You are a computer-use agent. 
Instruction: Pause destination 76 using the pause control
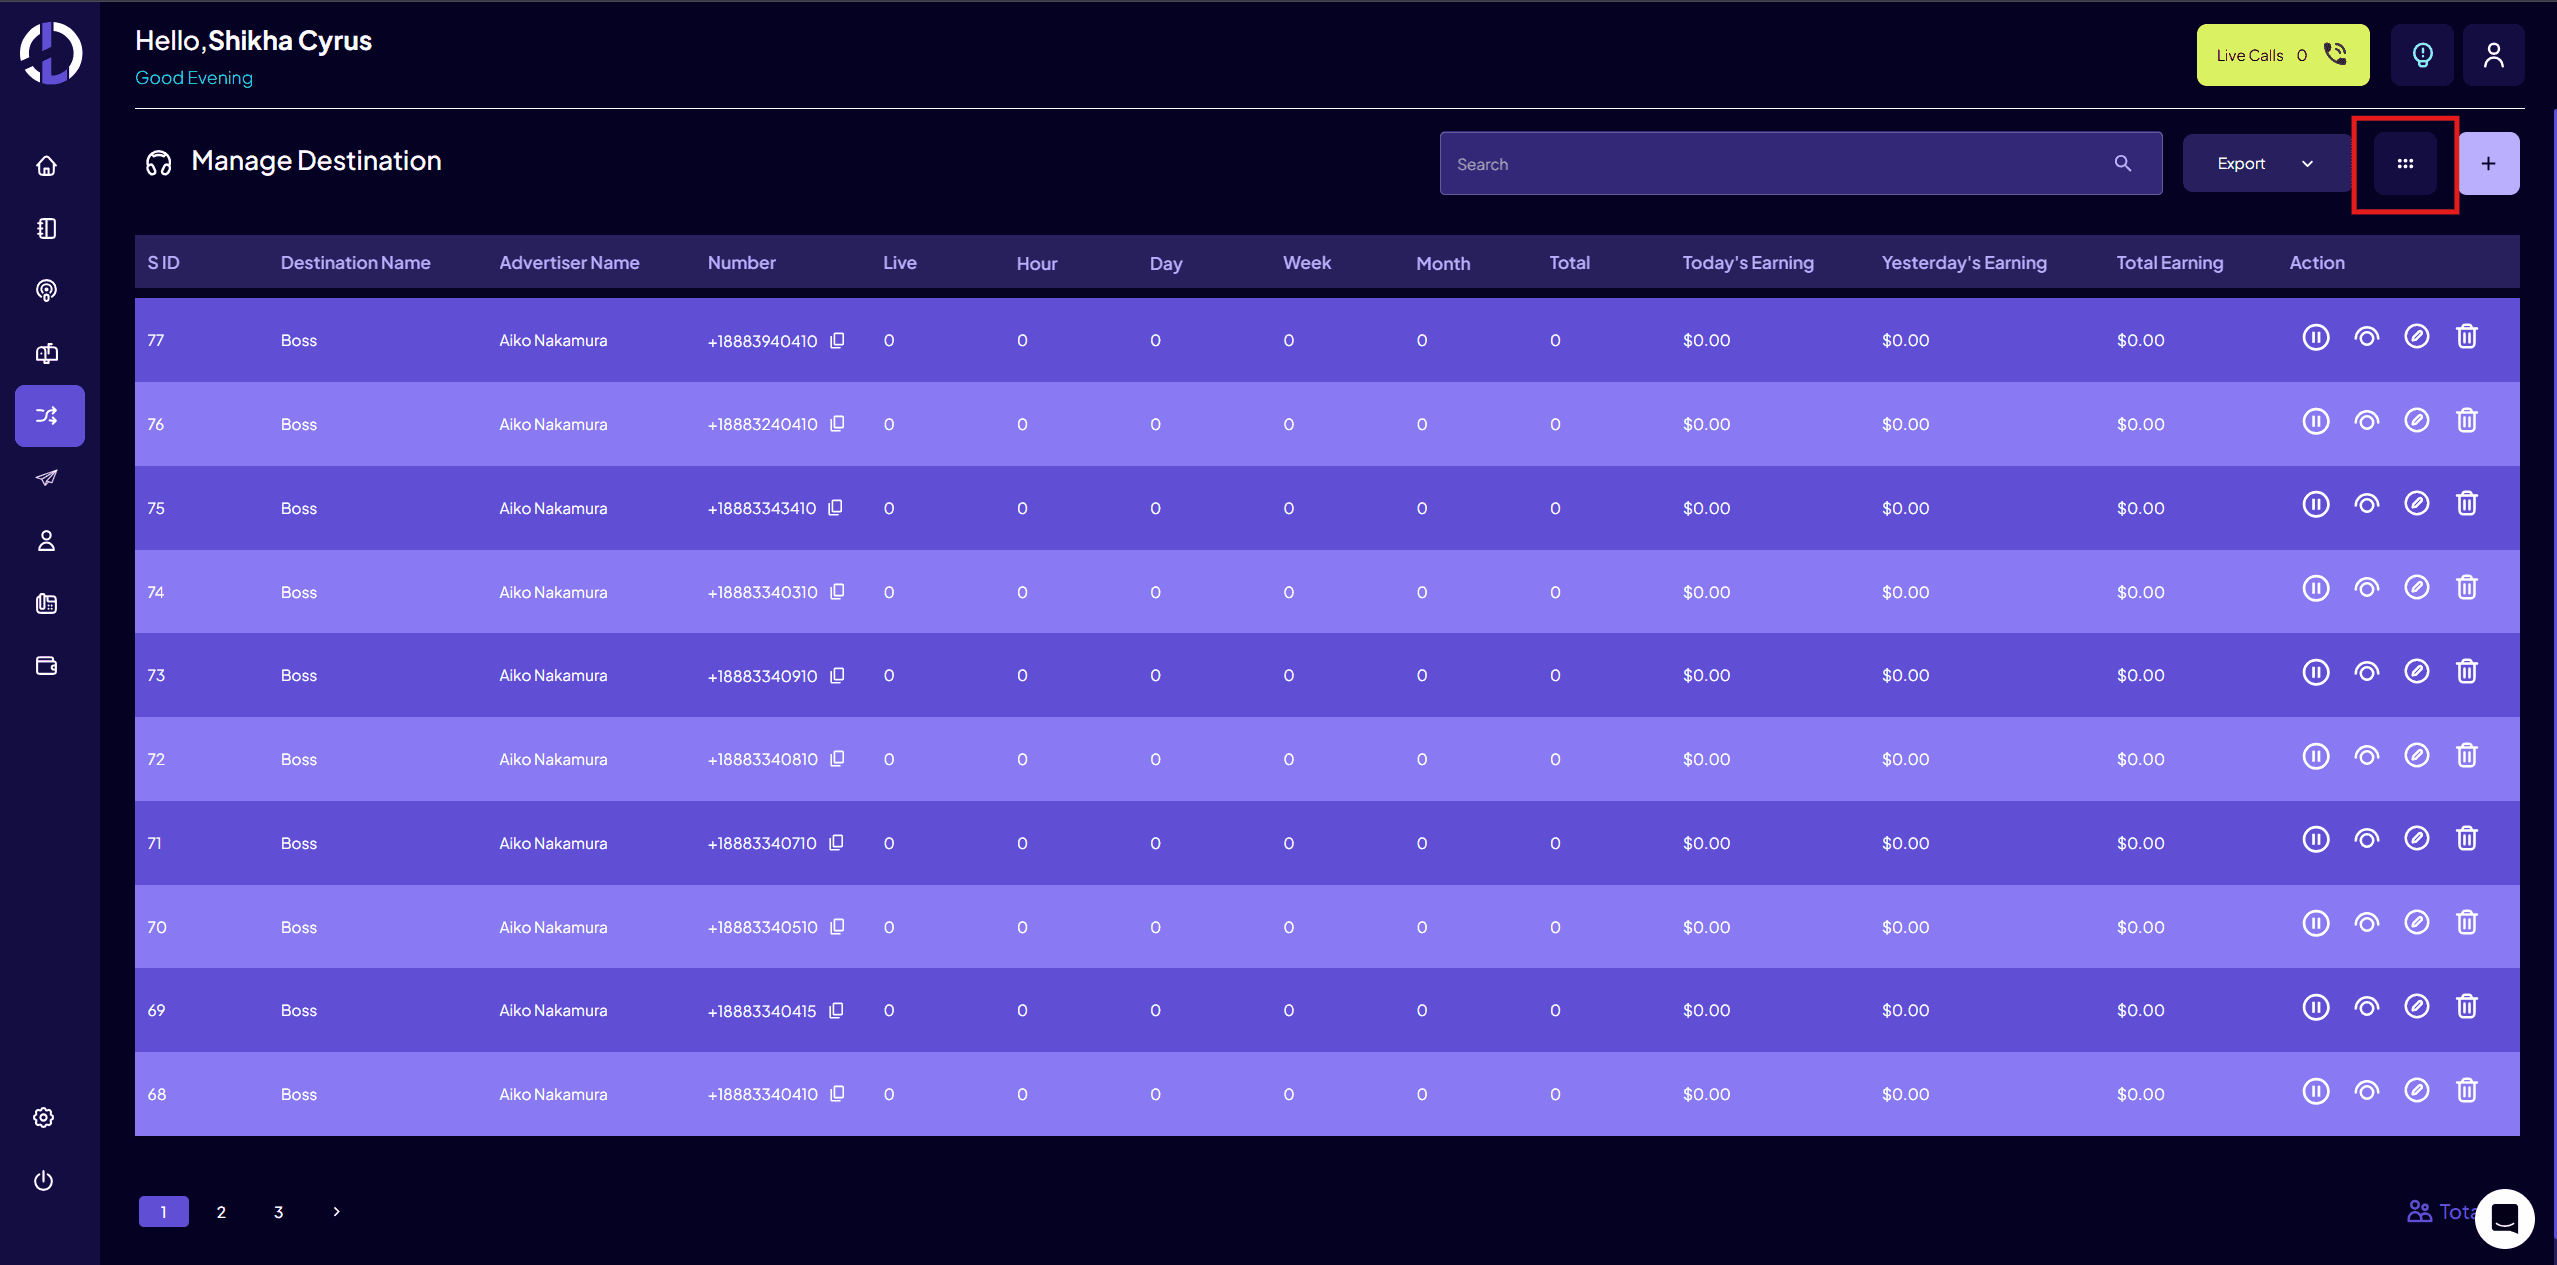2316,421
